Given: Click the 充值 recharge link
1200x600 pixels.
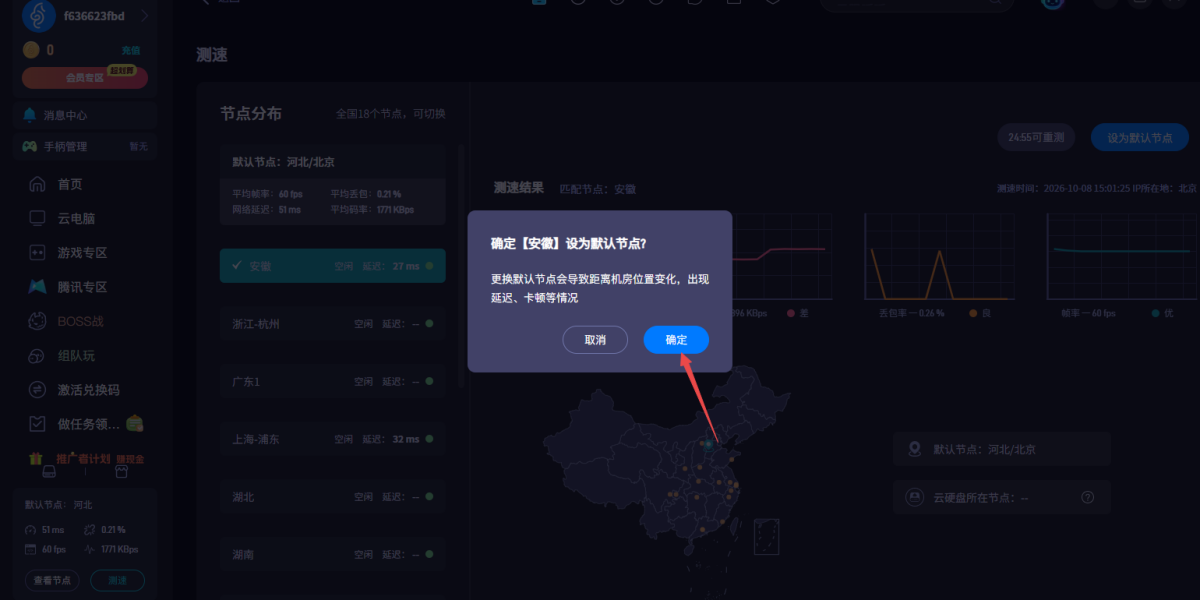Looking at the screenshot, I should [x=131, y=50].
